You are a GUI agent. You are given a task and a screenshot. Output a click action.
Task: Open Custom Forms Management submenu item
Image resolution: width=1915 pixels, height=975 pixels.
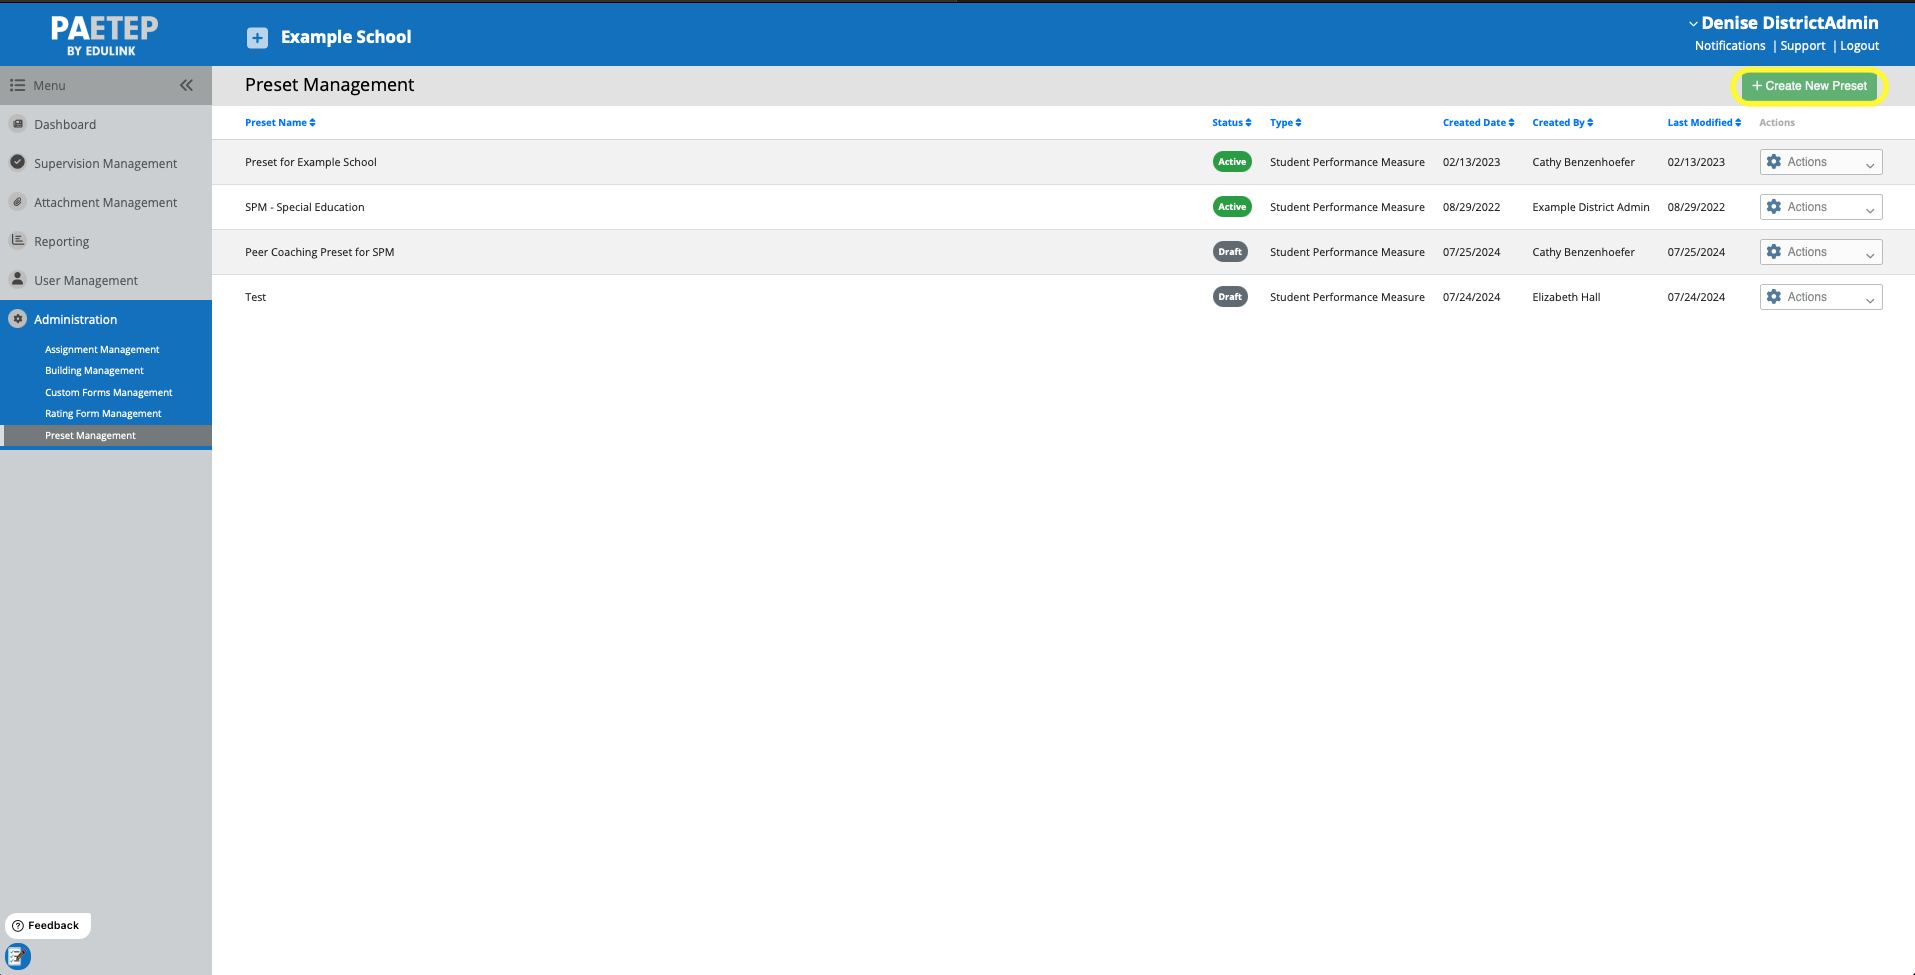(108, 393)
